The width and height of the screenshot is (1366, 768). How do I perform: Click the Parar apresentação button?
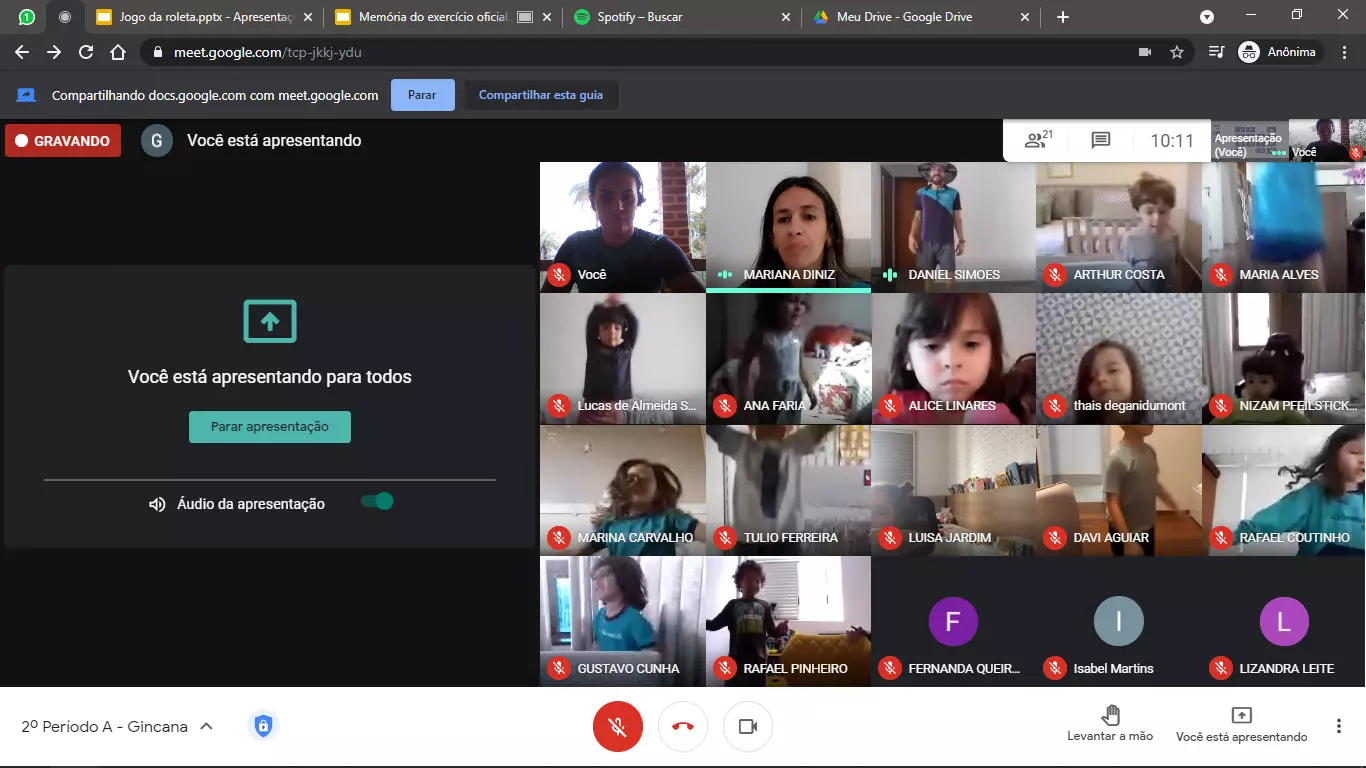[270, 427]
